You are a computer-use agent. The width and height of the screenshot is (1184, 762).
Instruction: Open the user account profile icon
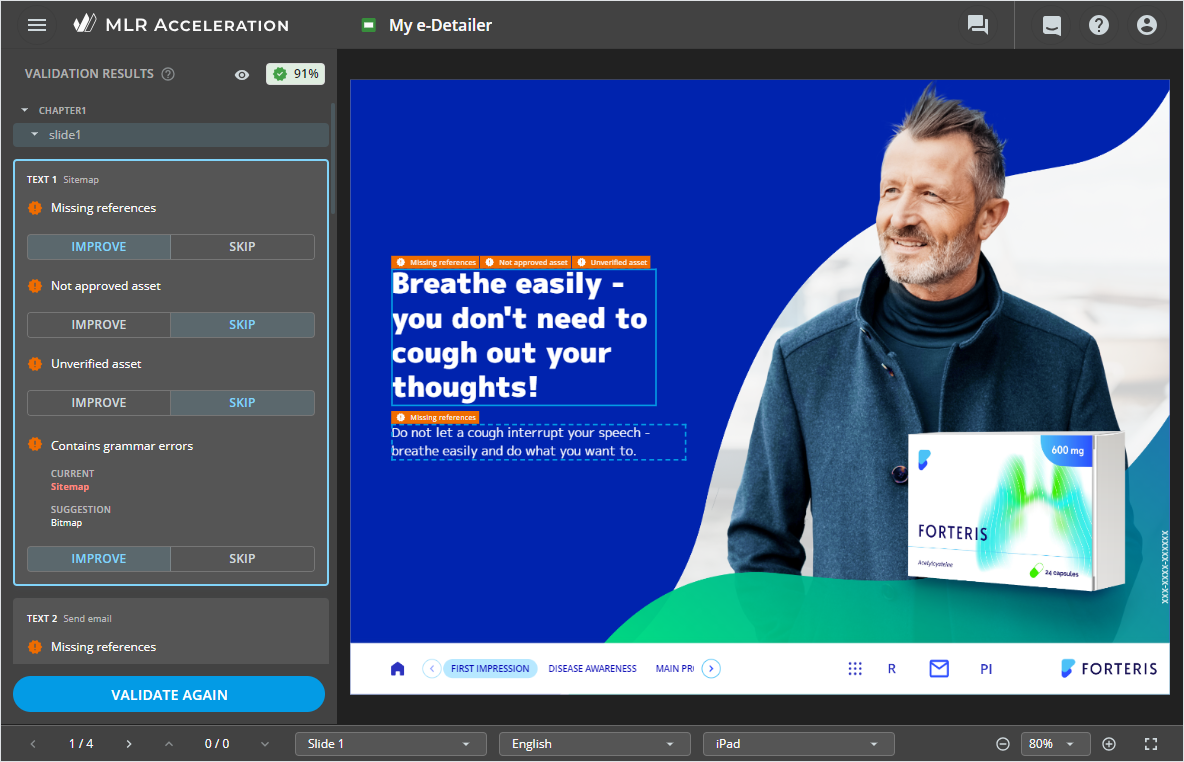pyautogui.click(x=1147, y=25)
